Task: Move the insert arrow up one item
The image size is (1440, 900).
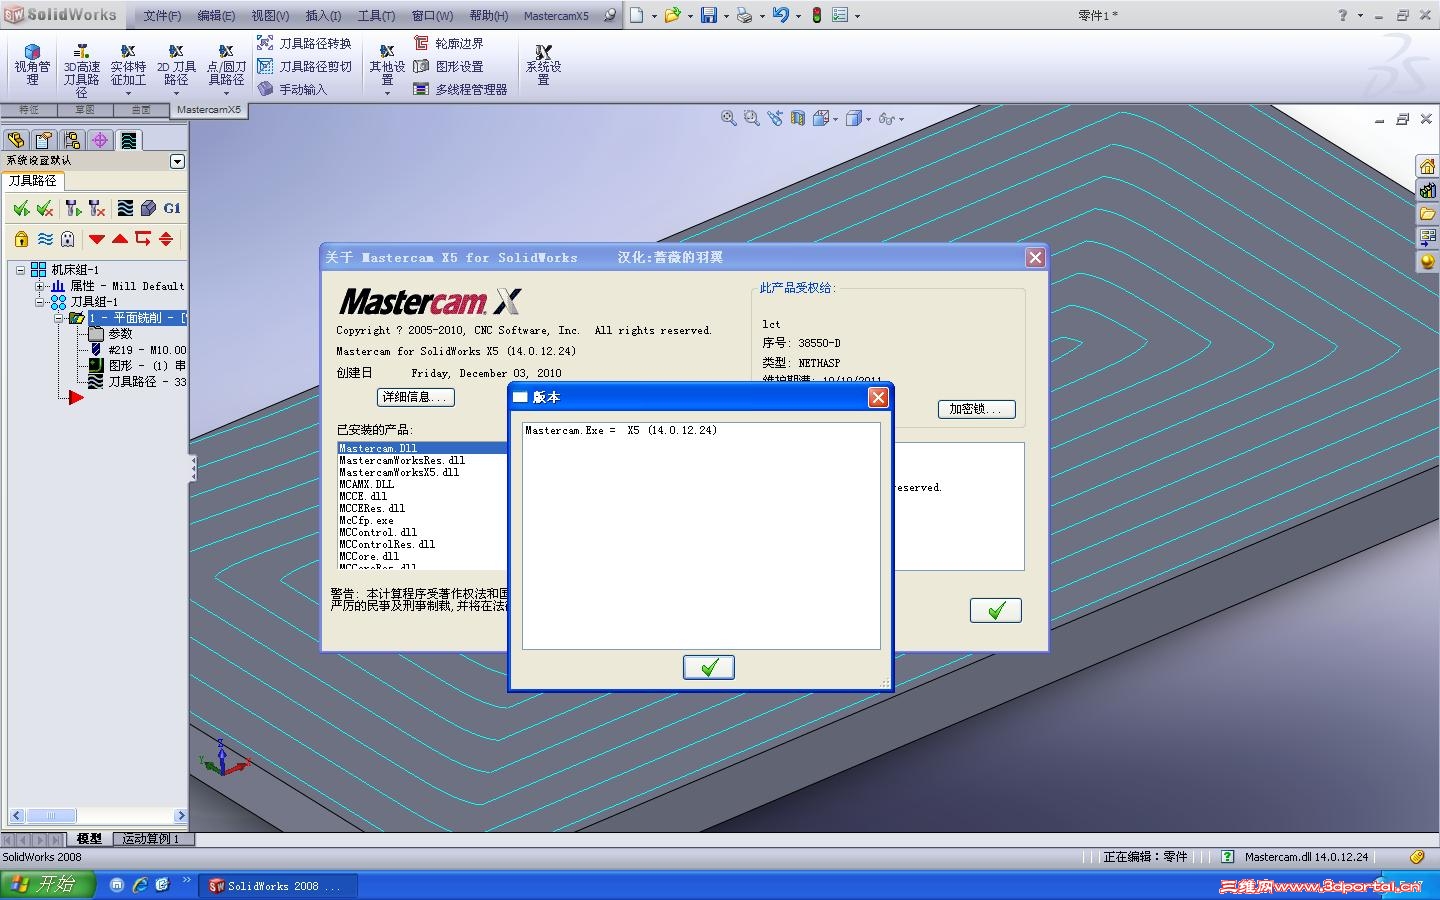Action: coord(120,239)
